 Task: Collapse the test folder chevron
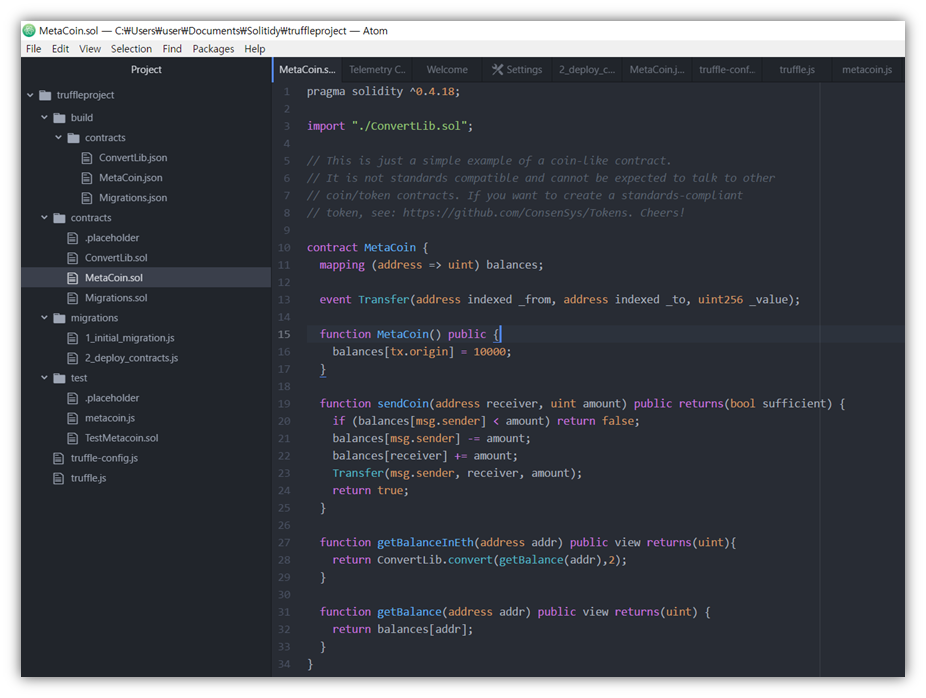pyautogui.click(x=44, y=378)
